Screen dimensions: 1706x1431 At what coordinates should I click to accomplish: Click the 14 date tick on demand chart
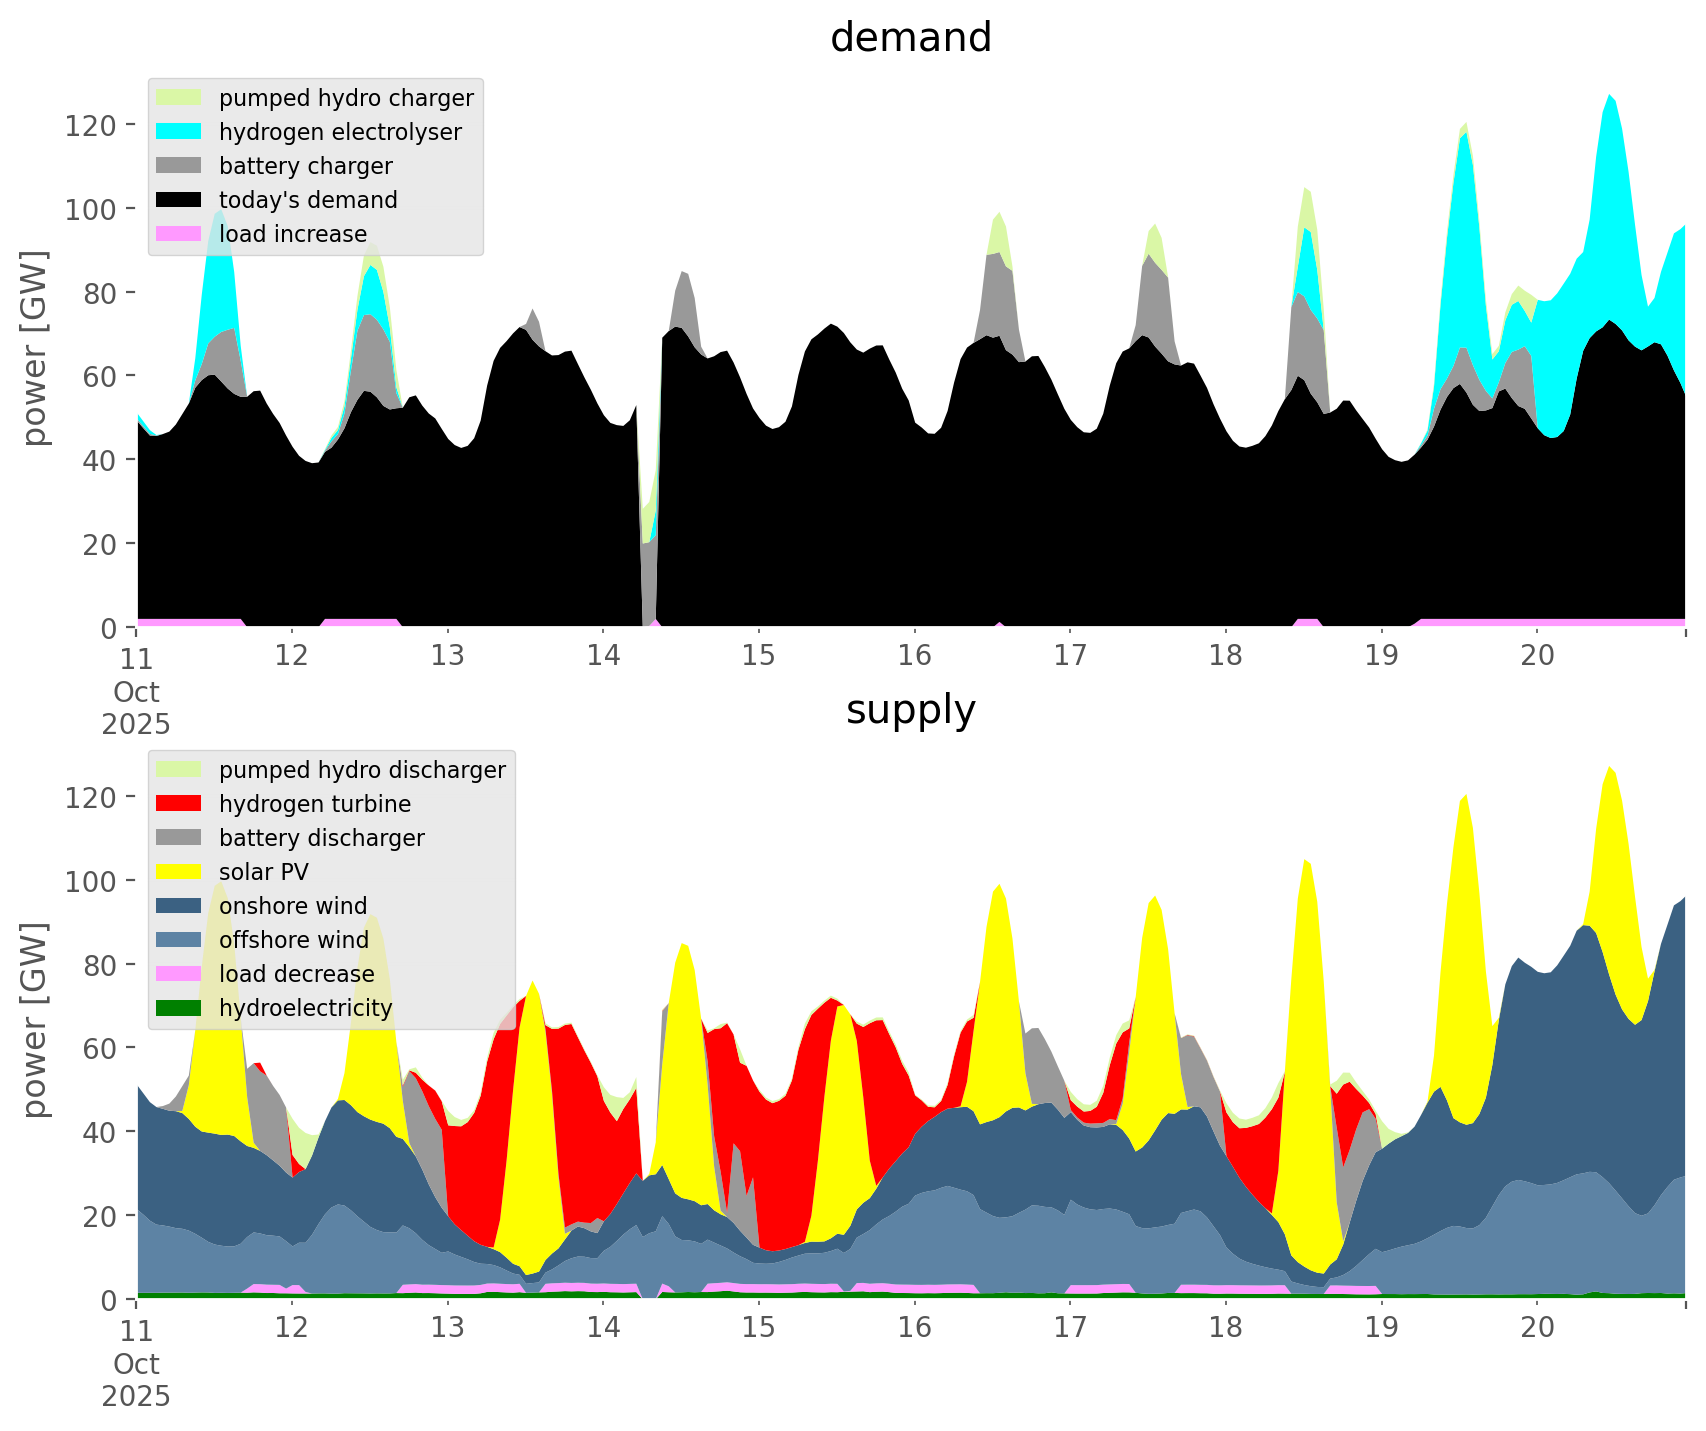point(603,656)
